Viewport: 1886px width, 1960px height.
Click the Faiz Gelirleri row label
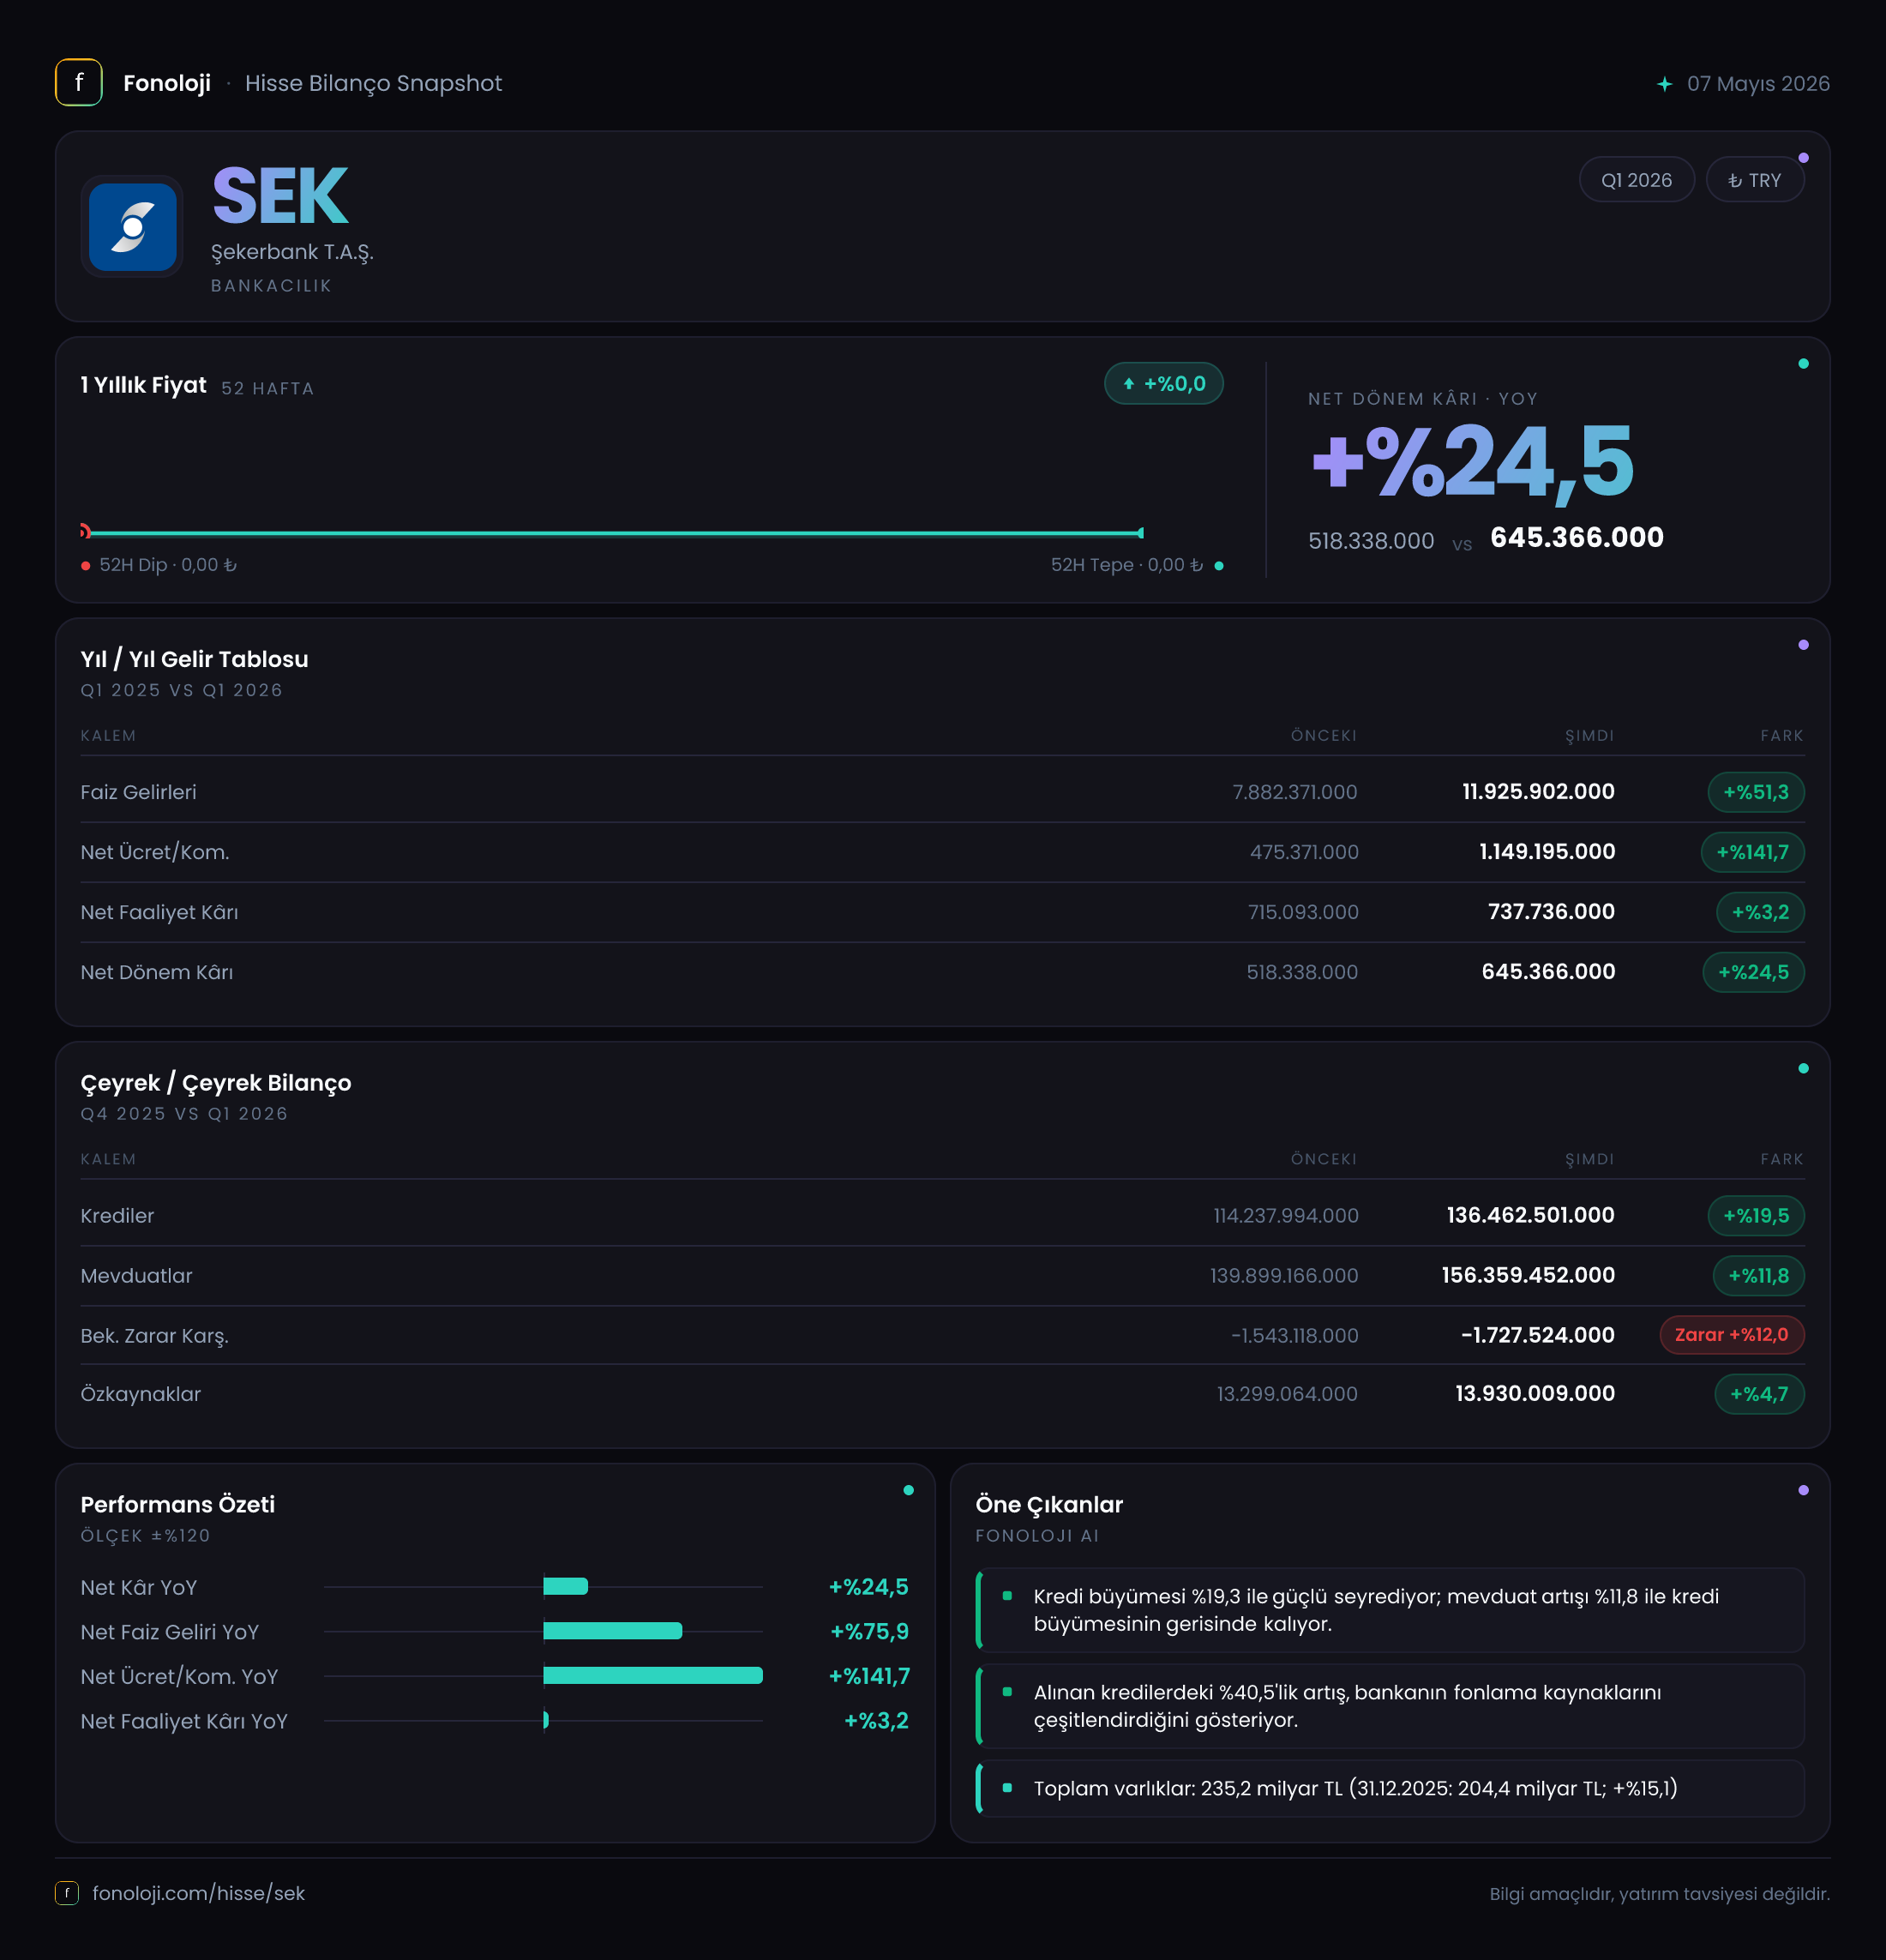[x=138, y=792]
